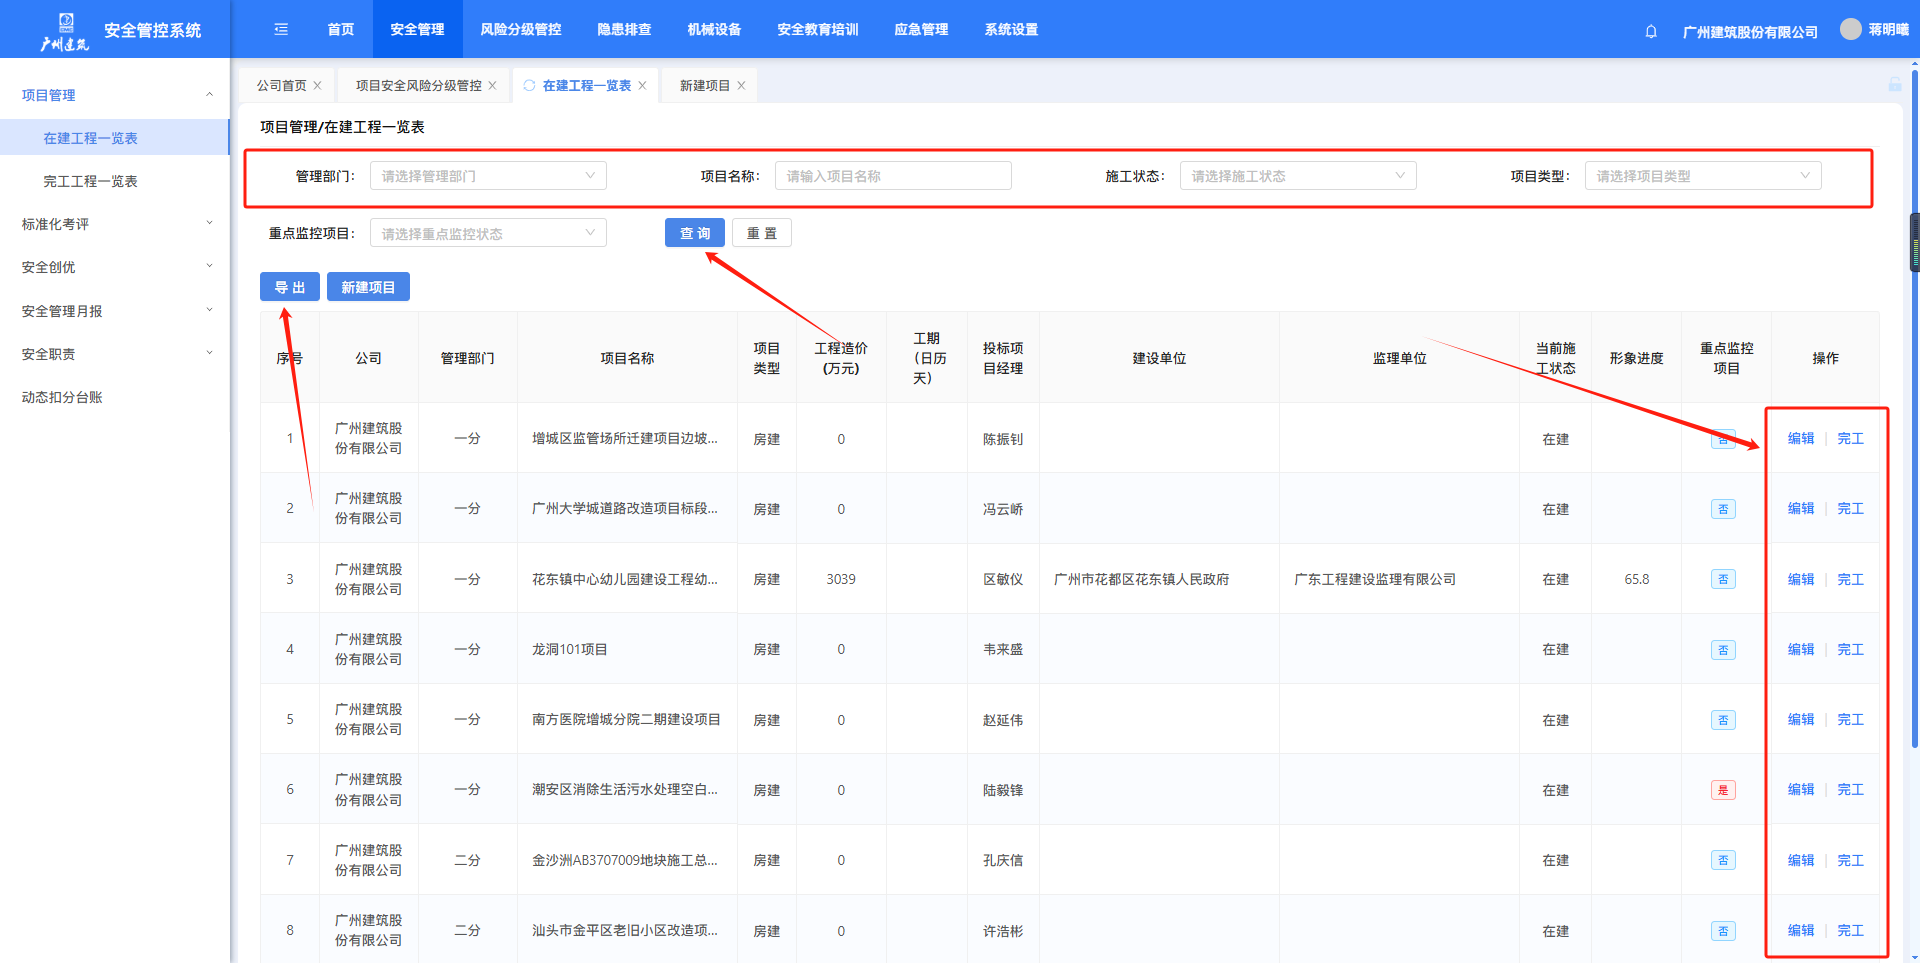Screen dimensions: 1920x963
Task: Close the 项目安全风险分级管控 tab
Action: pyautogui.click(x=493, y=86)
